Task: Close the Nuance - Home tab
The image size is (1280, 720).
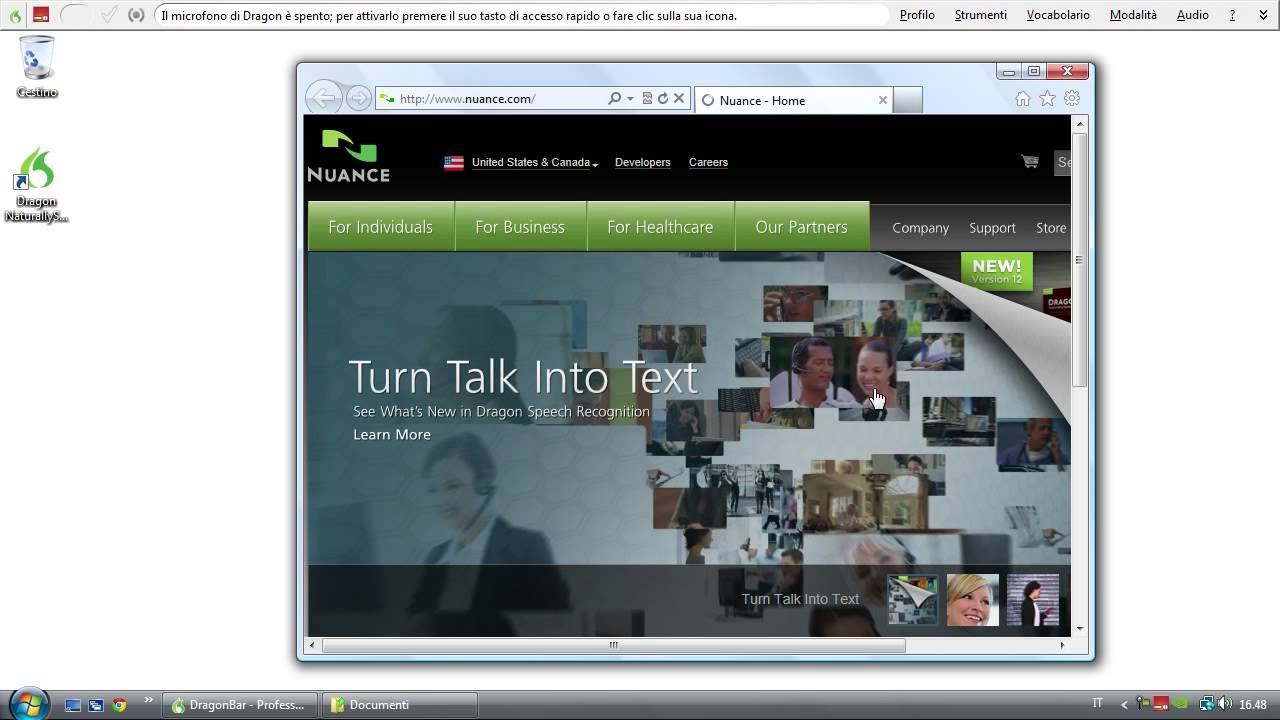Action: [882, 100]
